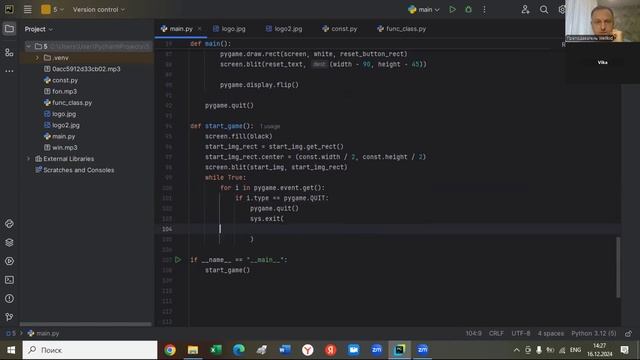
Task: Open Word from the taskbar
Action: pyautogui.click(x=284, y=350)
